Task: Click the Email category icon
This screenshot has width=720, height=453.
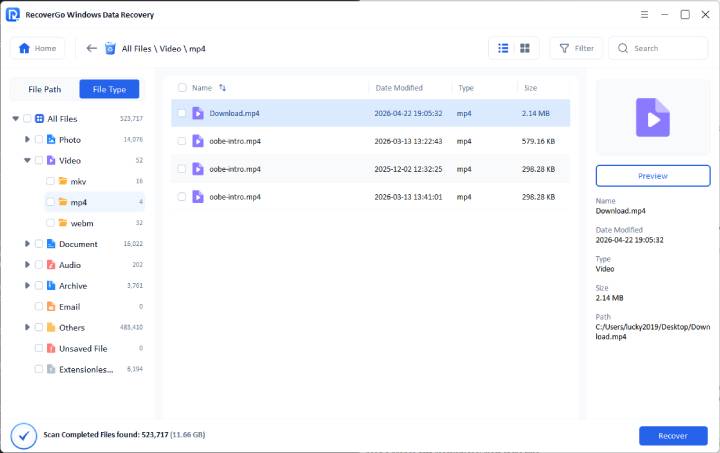Action: [51, 306]
